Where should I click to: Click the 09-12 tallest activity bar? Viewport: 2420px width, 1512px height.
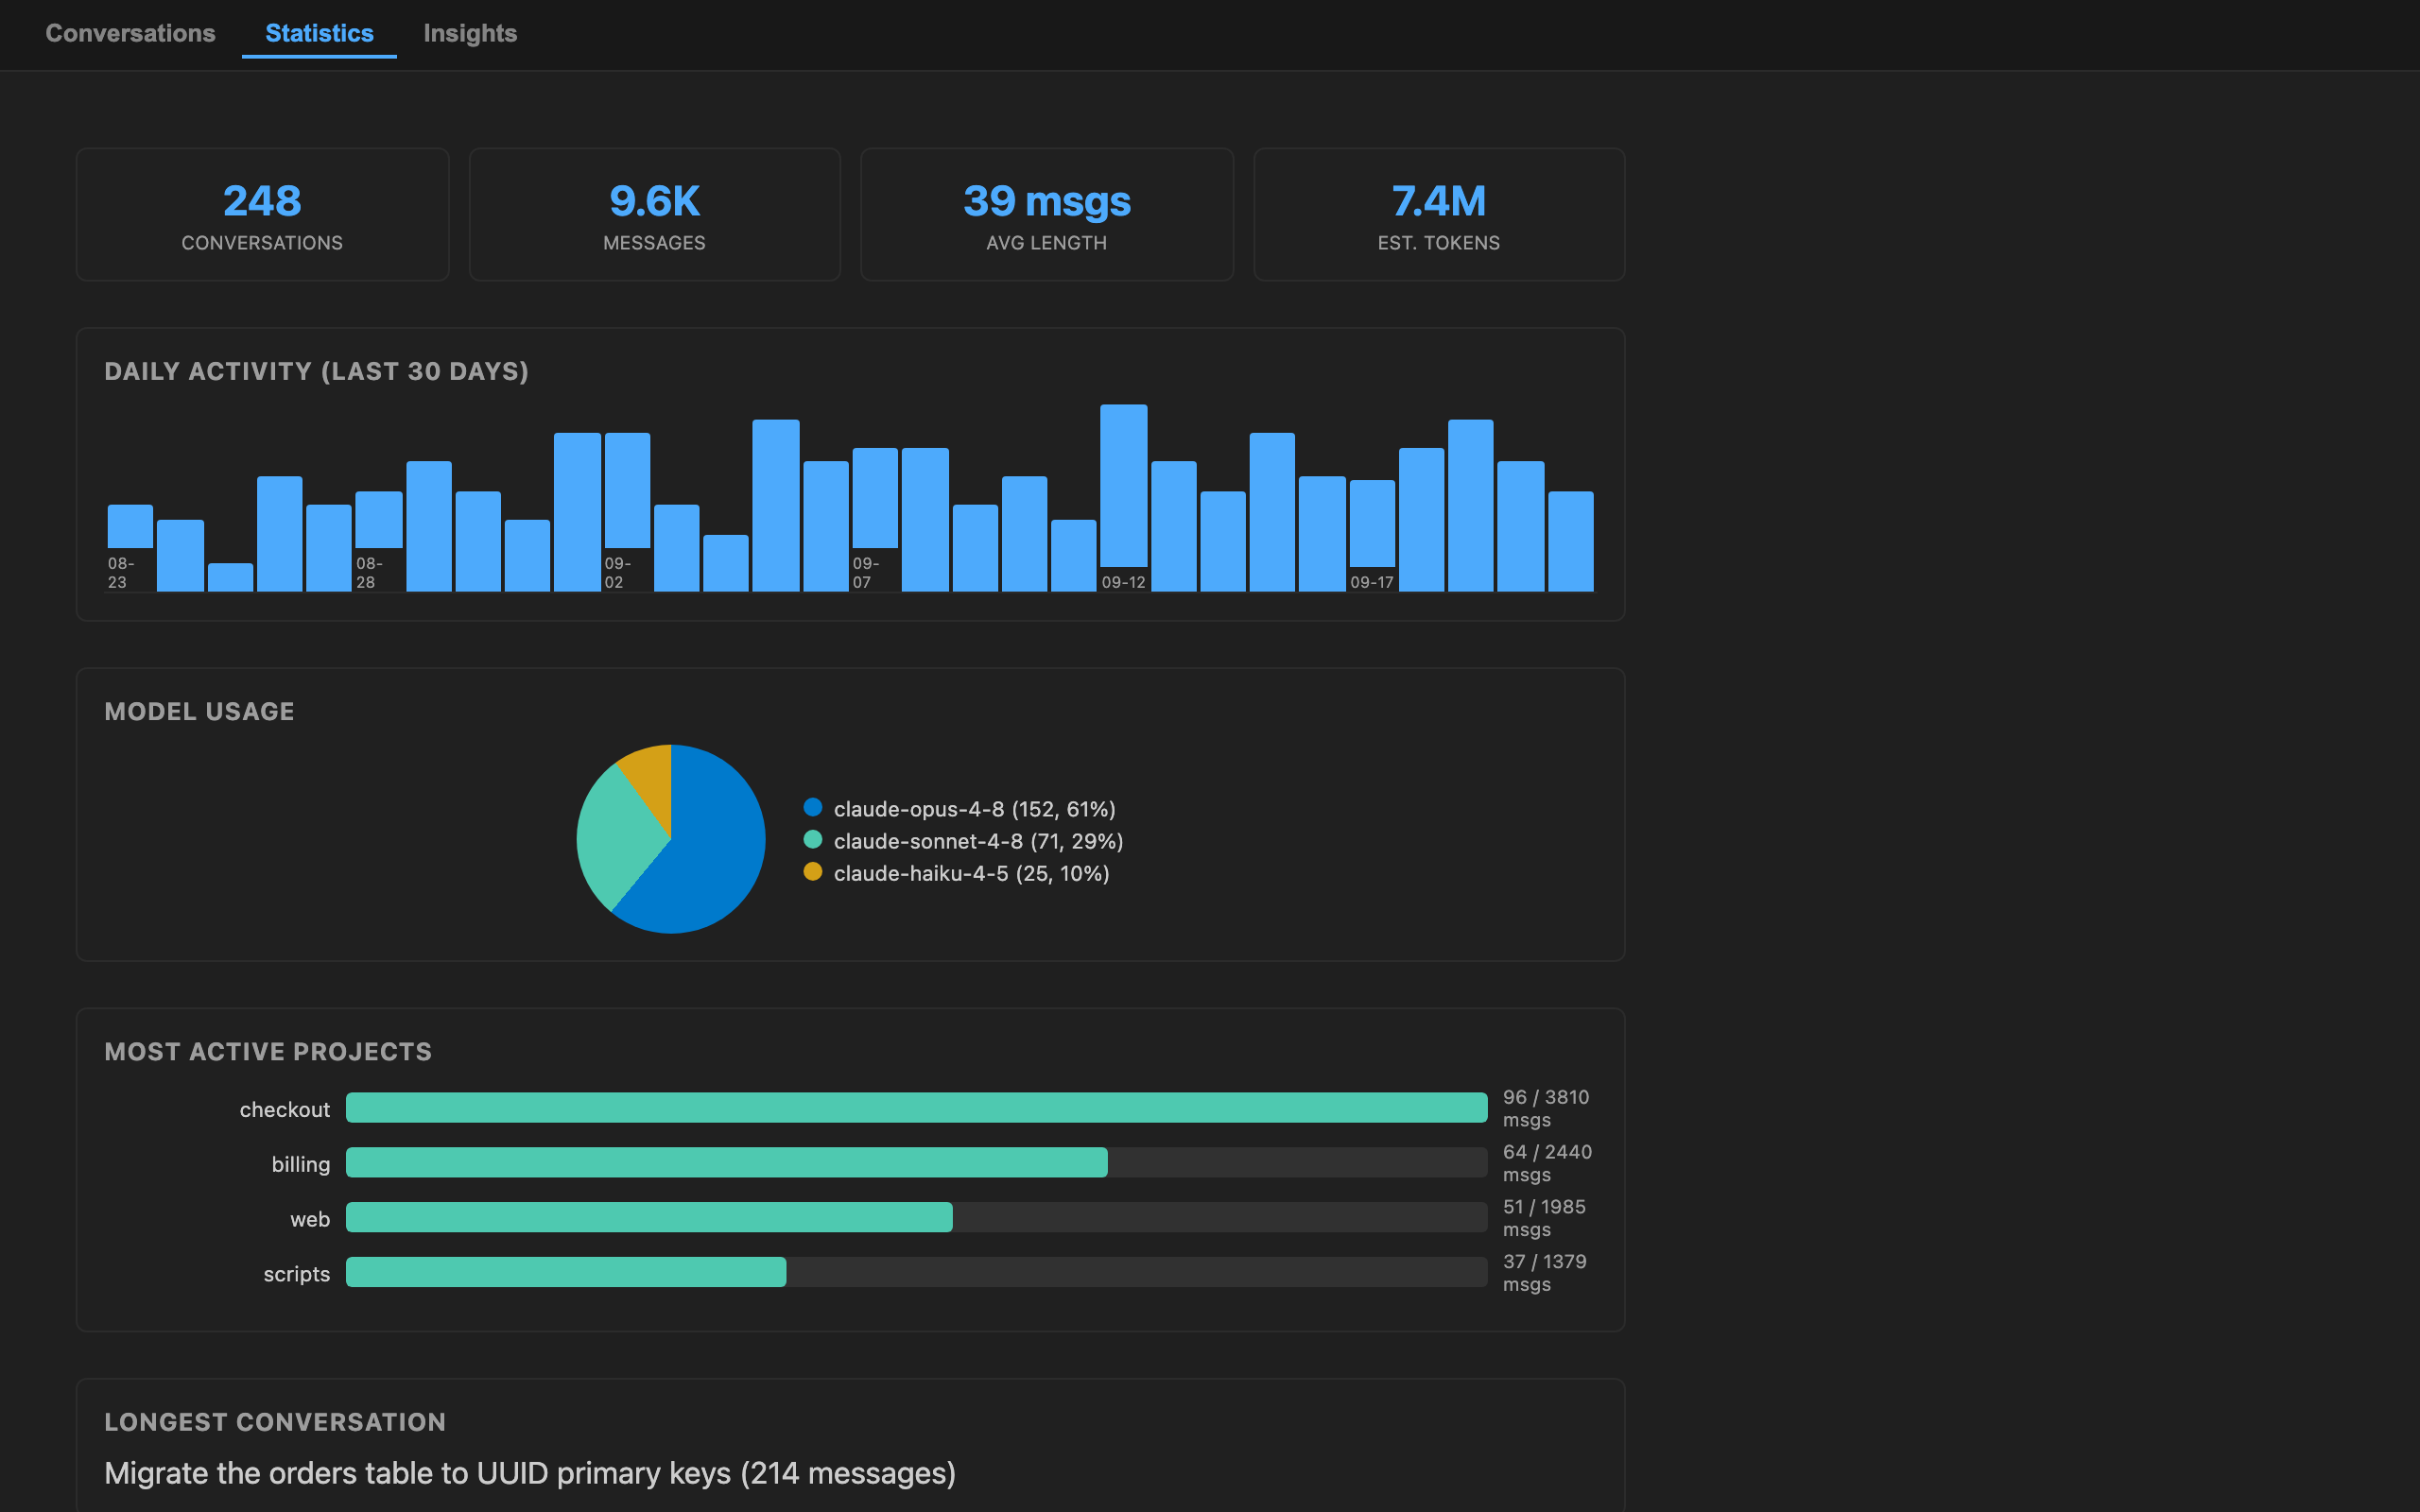click(x=1123, y=486)
